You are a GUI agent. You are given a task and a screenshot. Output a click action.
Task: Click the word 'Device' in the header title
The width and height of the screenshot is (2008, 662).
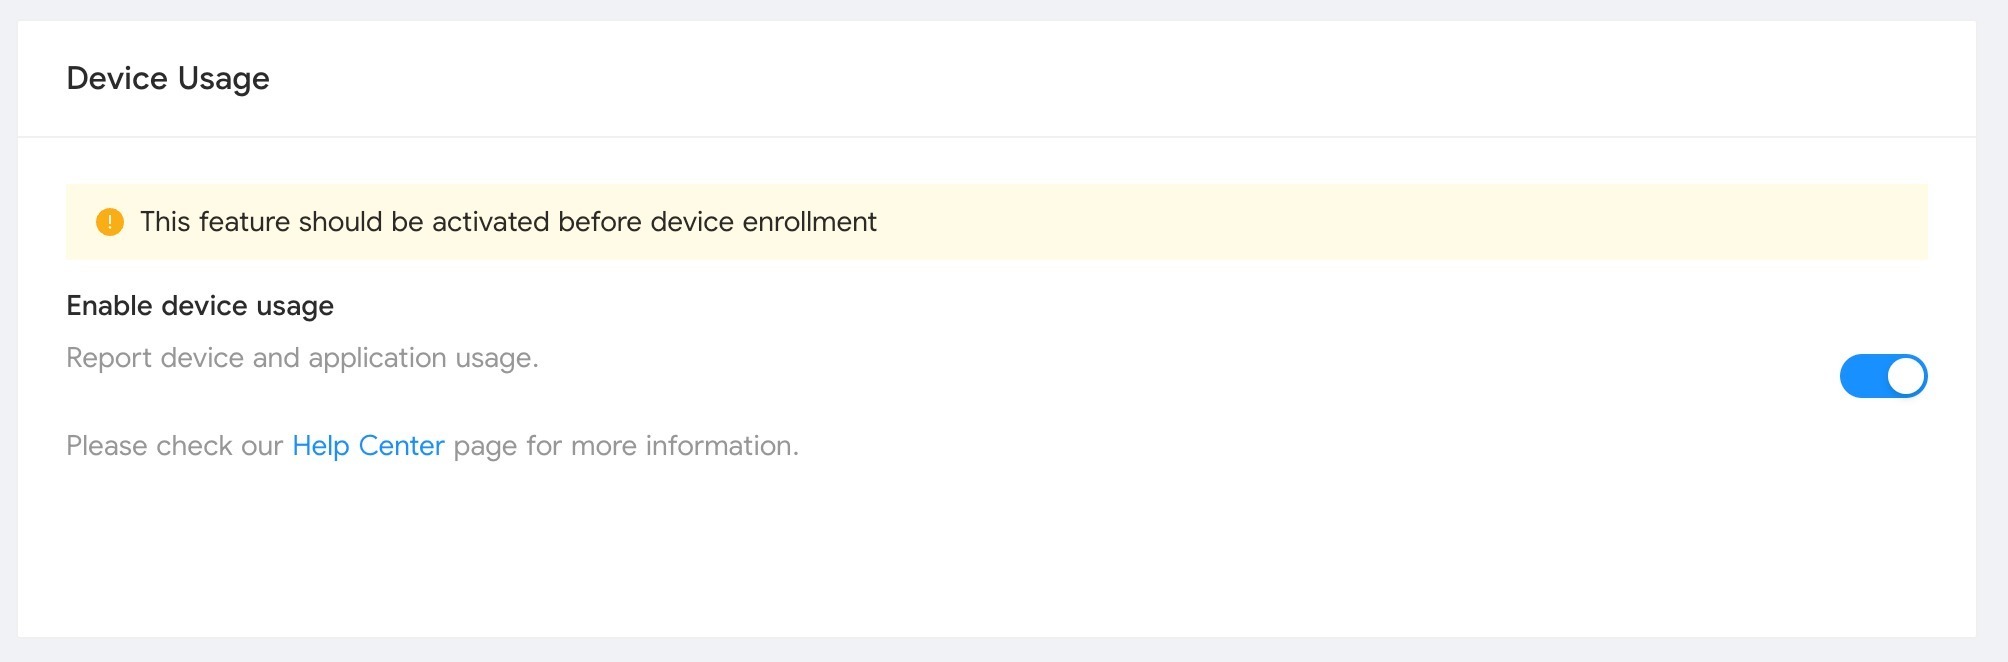pyautogui.click(x=117, y=78)
